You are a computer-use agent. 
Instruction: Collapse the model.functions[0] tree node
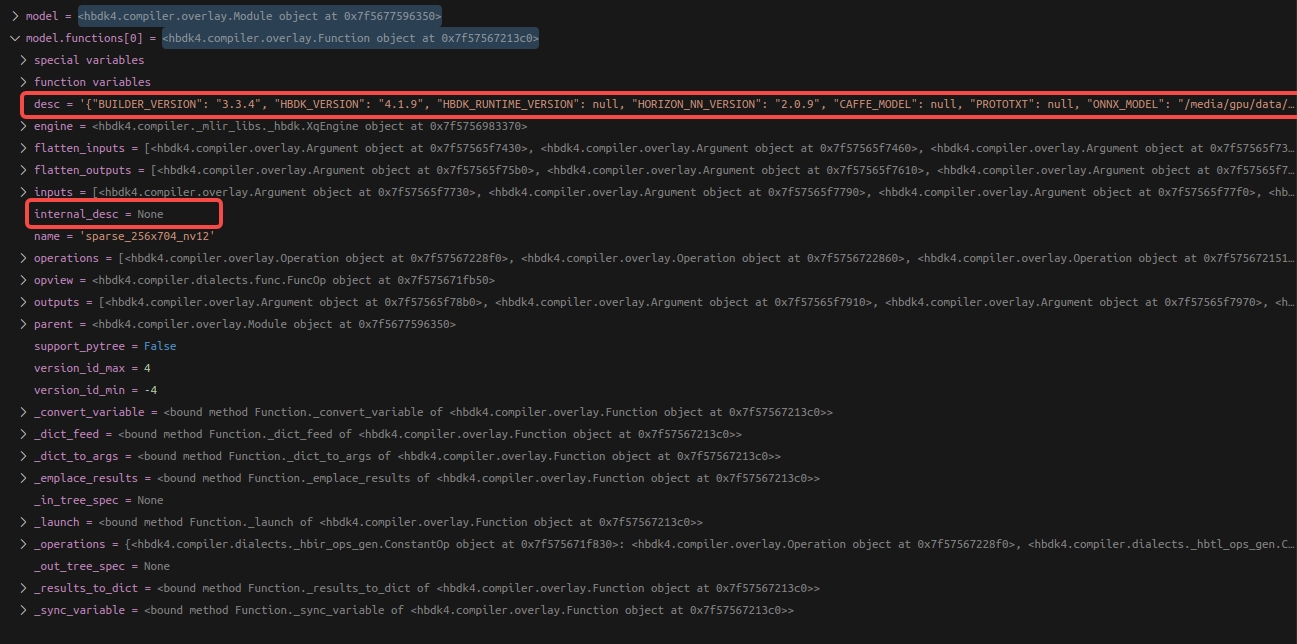(14, 39)
